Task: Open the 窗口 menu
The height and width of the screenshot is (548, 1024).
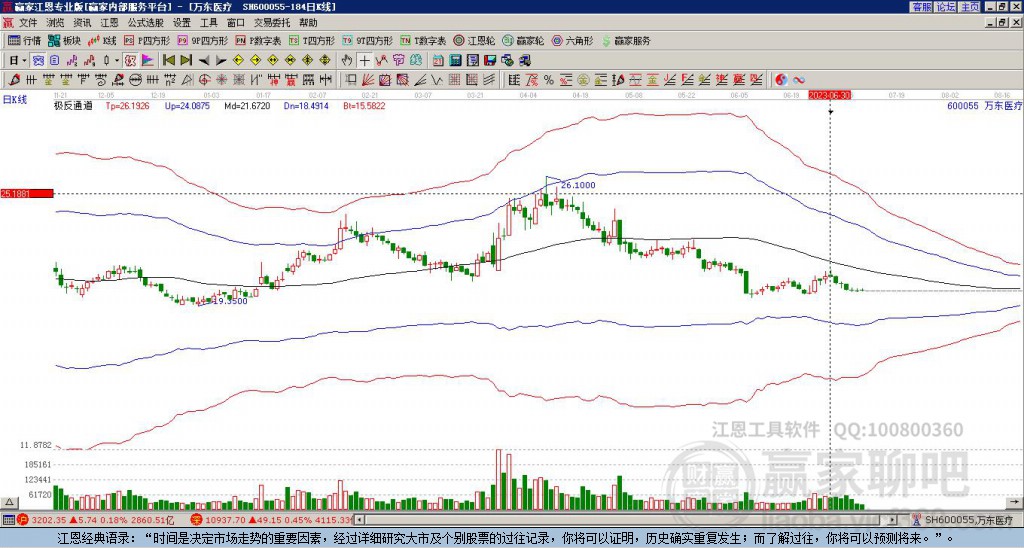Action: [x=236, y=23]
